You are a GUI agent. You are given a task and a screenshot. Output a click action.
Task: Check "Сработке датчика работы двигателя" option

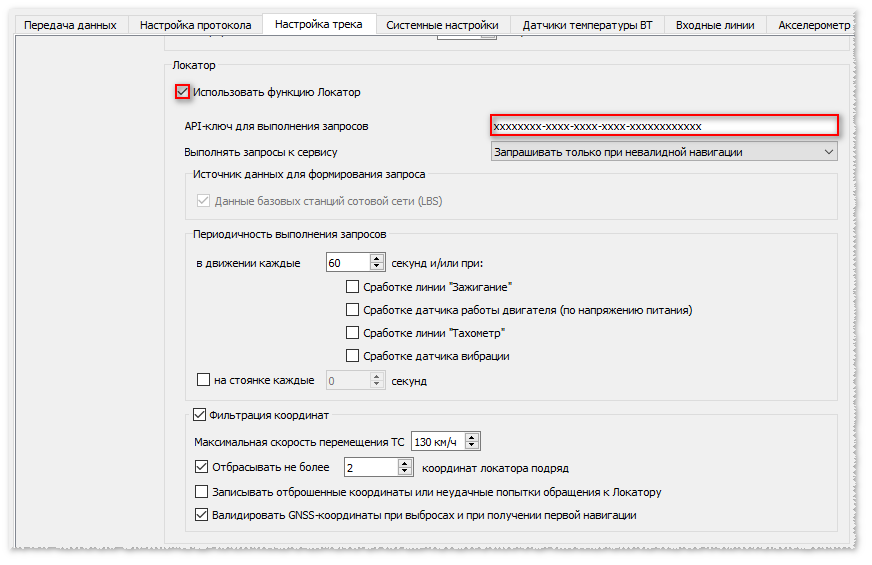[352, 310]
